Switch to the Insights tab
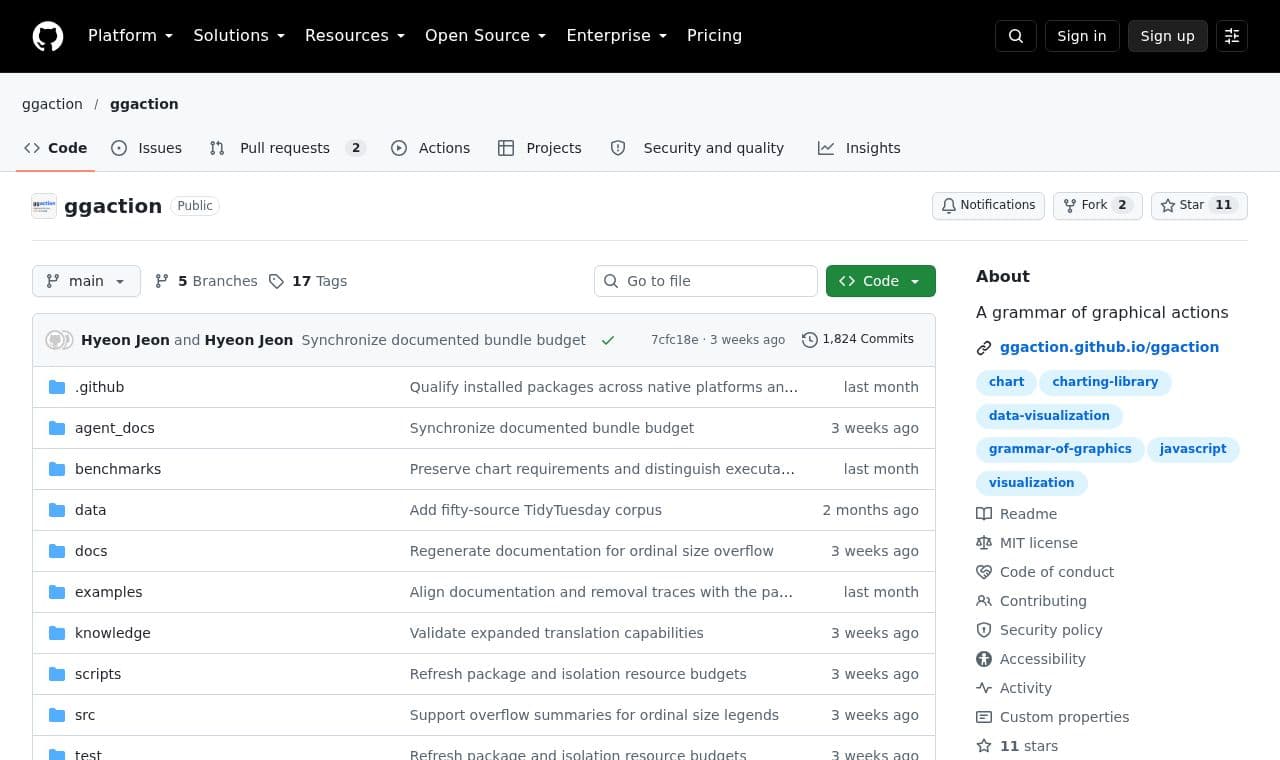1280x760 pixels. click(x=859, y=148)
